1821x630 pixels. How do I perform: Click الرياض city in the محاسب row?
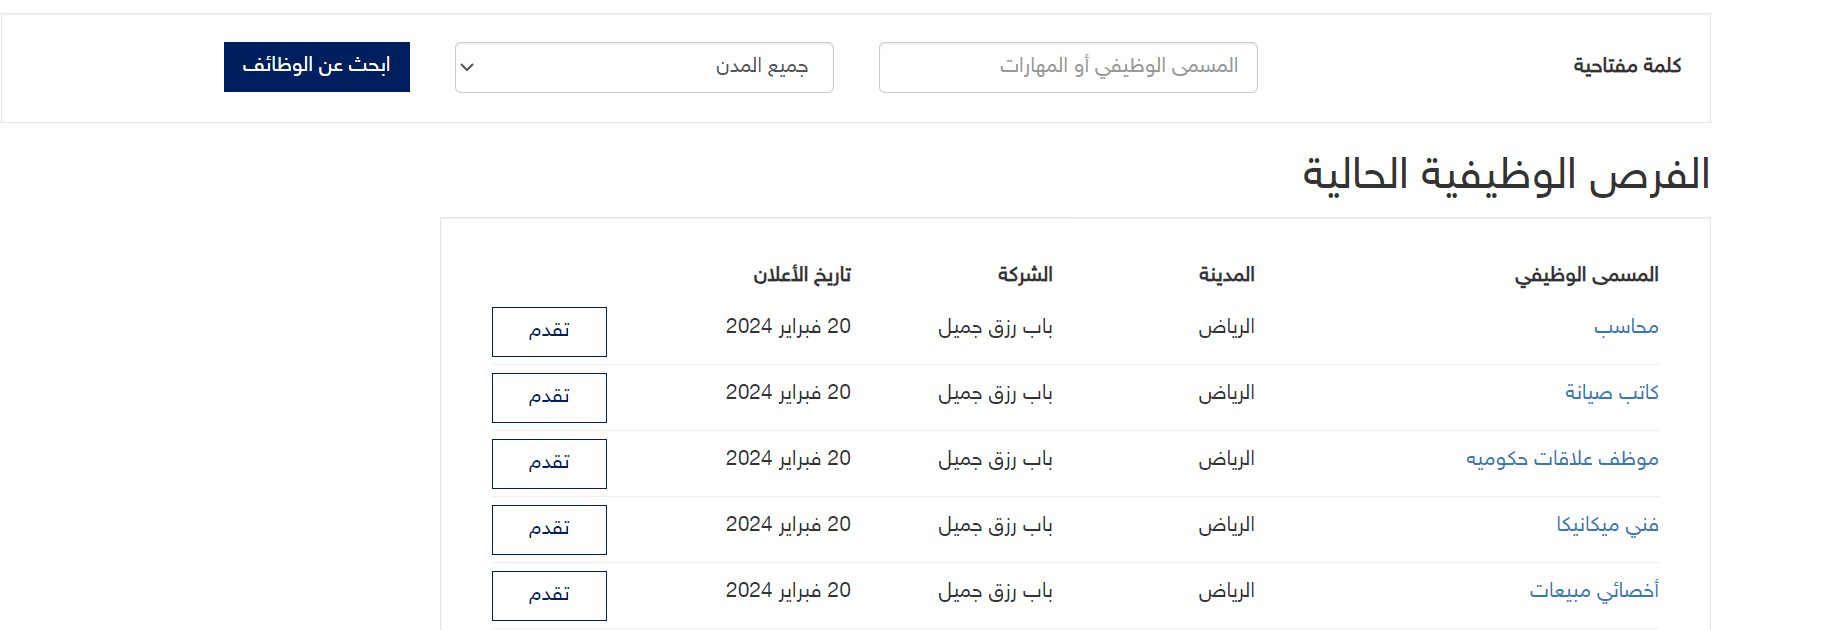[1226, 327]
